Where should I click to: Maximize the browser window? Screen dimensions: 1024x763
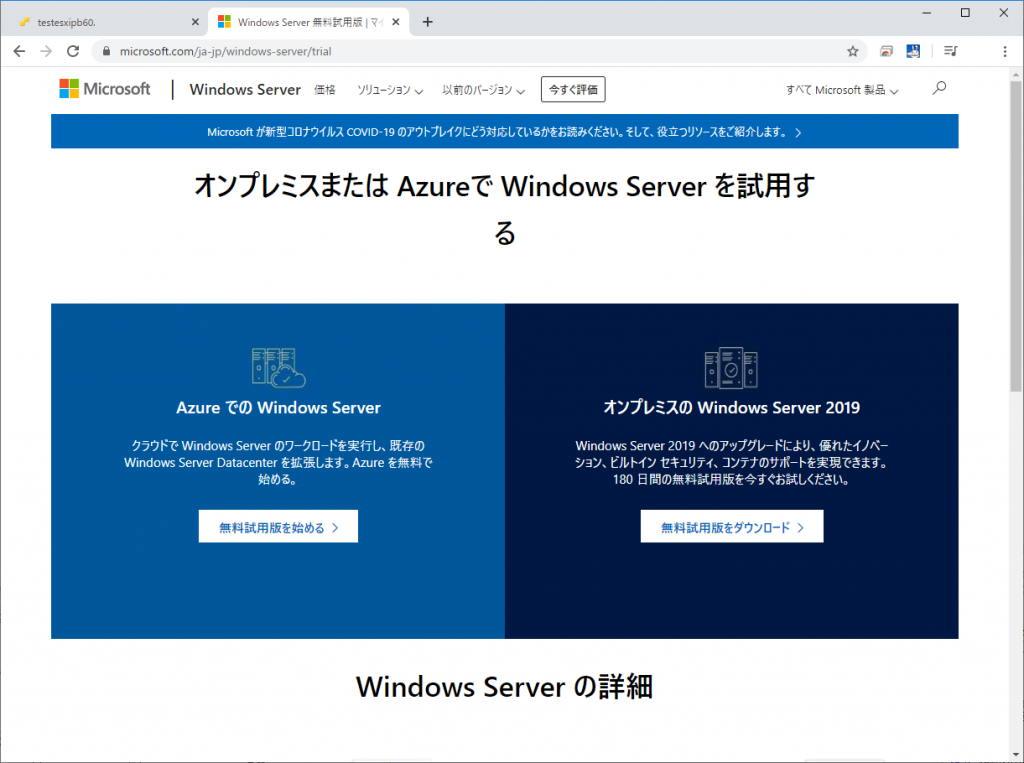point(965,12)
